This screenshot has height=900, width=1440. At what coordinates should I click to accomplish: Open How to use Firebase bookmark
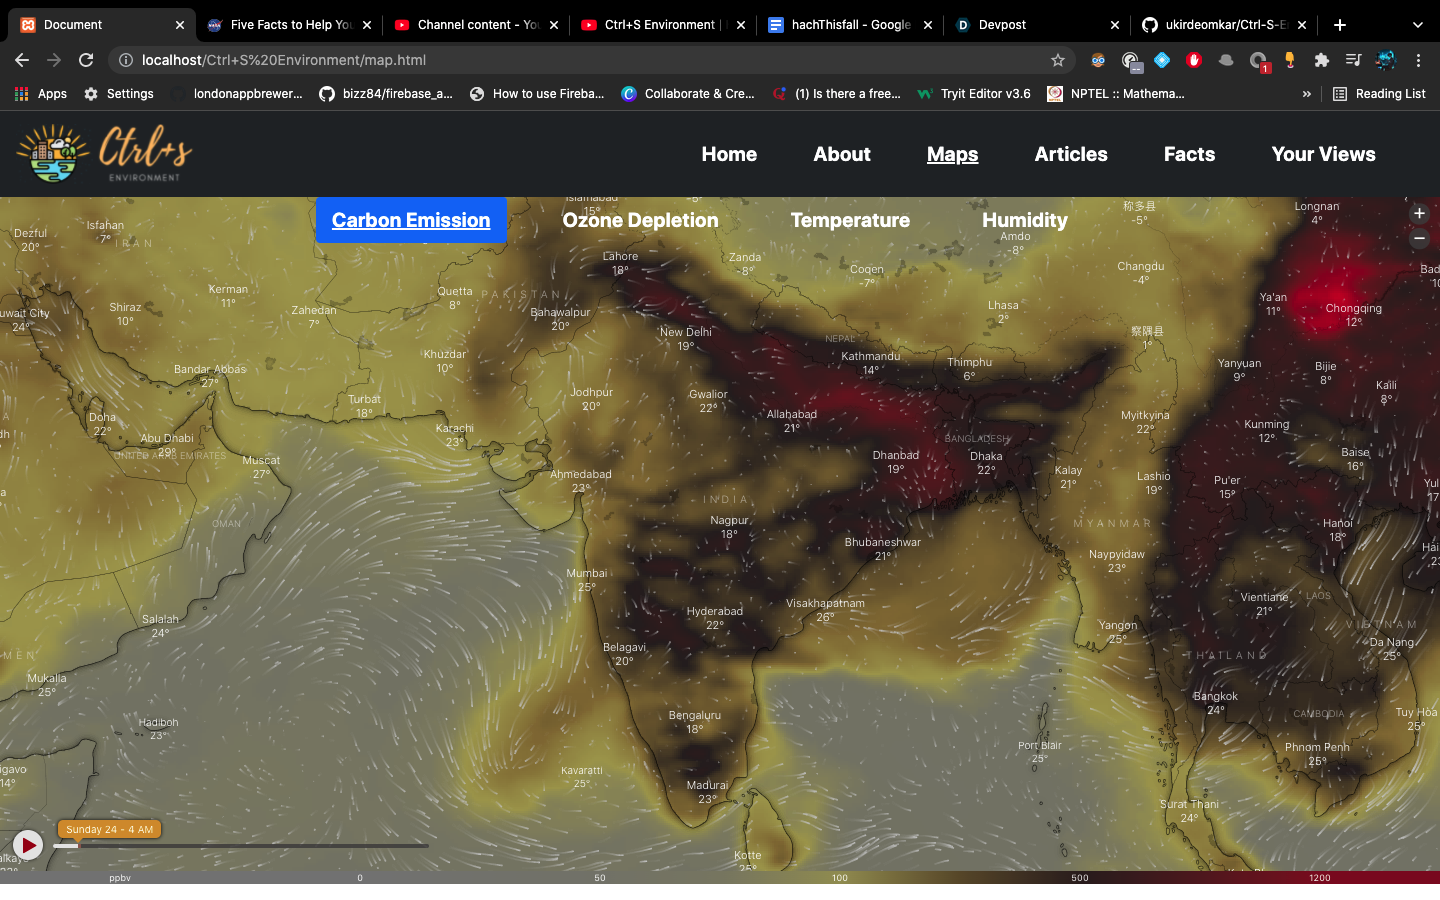(537, 94)
